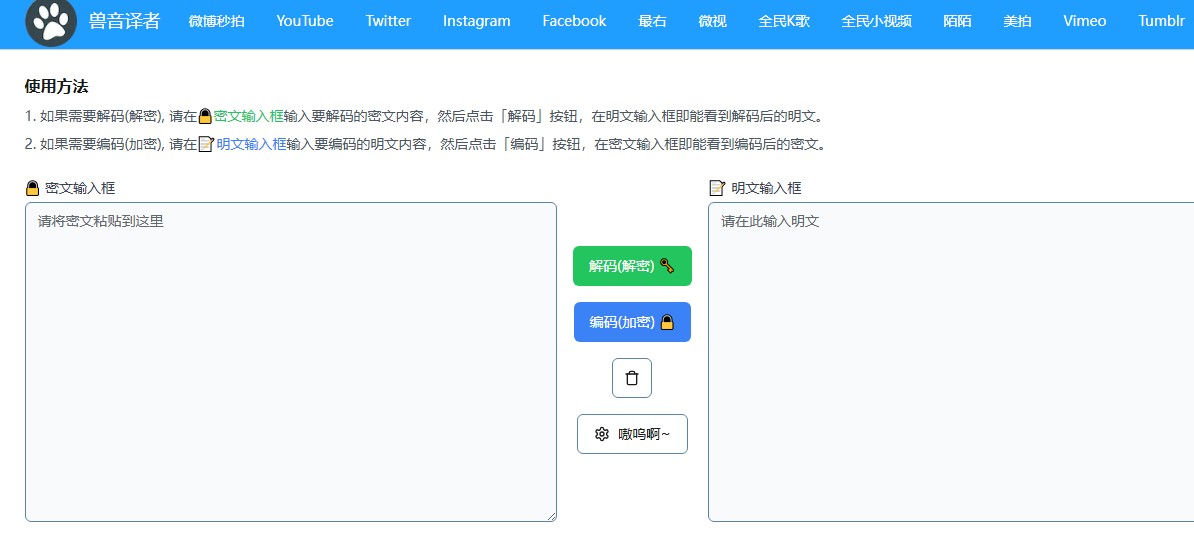Select Facebook in the top navigation
The image size is (1194, 549).
click(x=574, y=21)
